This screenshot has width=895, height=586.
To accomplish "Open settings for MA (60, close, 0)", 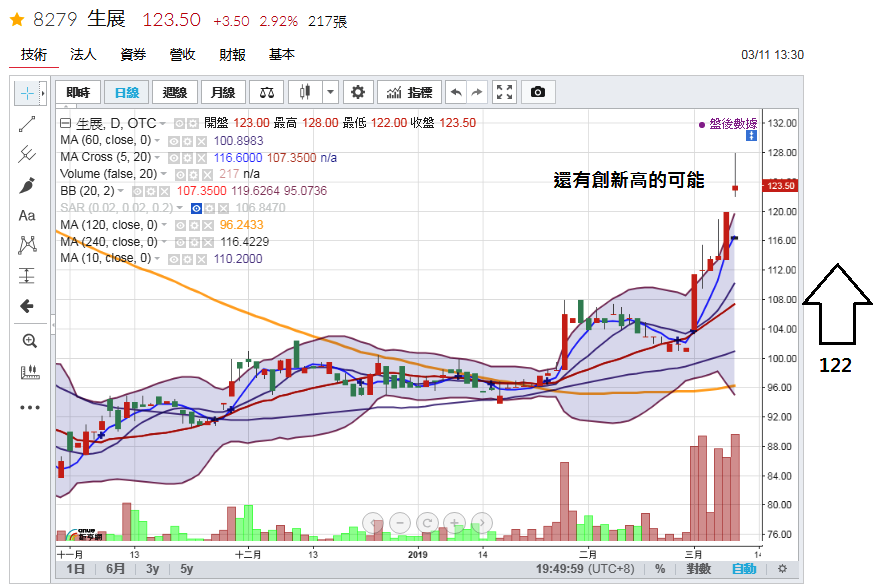I will tap(187, 141).
